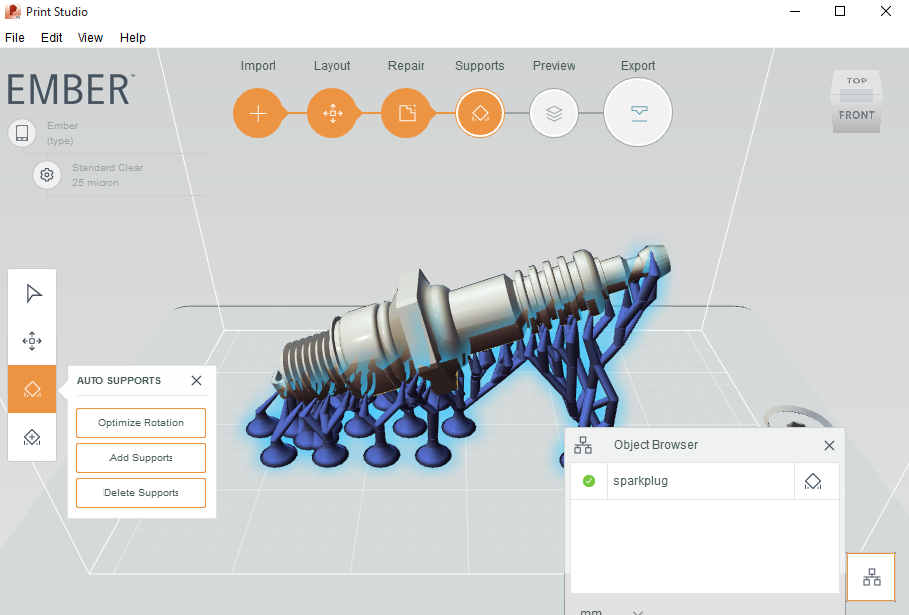Choose the move/transform tool in sidebar
The height and width of the screenshot is (615, 909).
point(33,341)
